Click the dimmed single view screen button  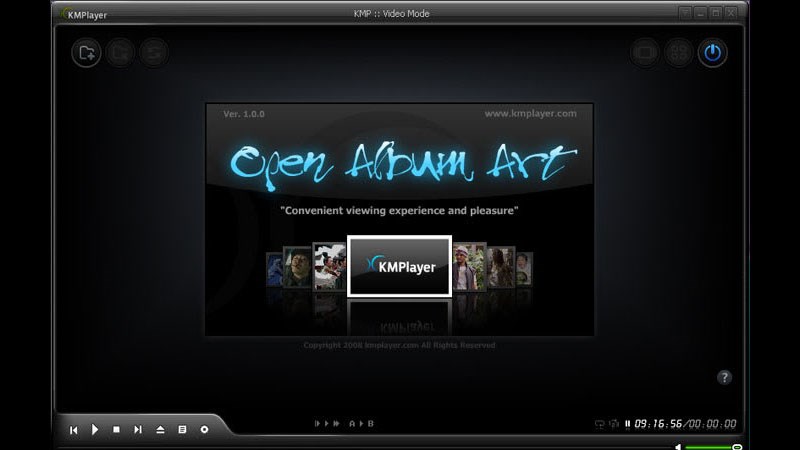click(645, 53)
